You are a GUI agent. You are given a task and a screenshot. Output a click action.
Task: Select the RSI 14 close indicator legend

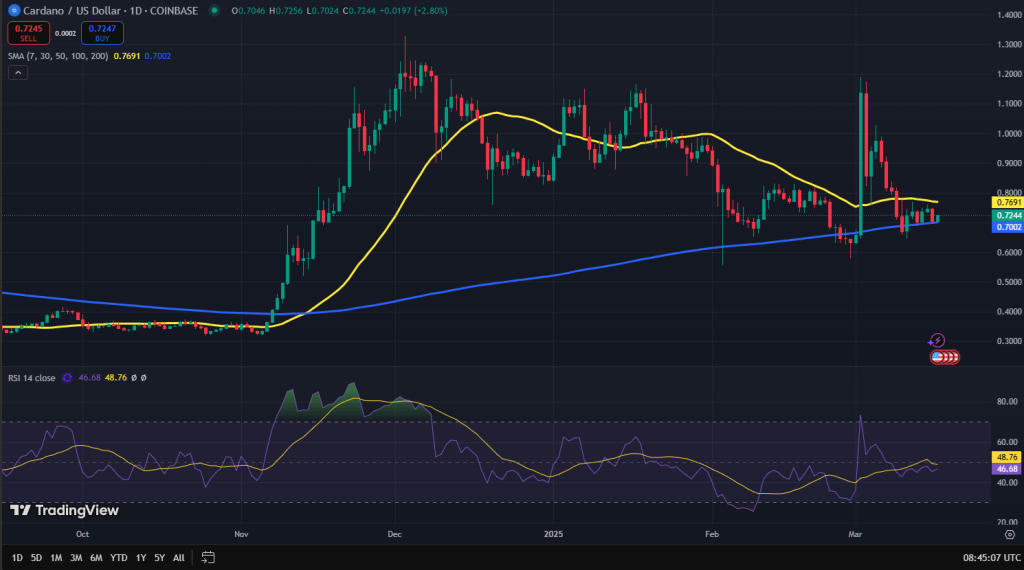click(31, 377)
